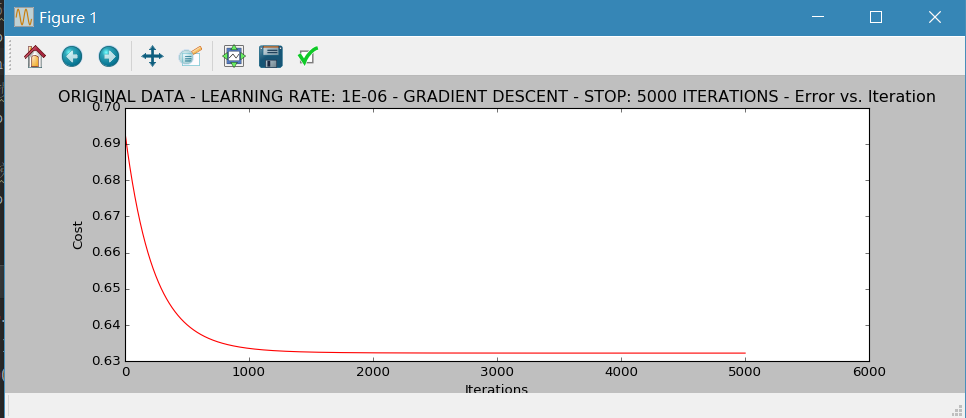Click x-axis tick label 2000
The width and height of the screenshot is (966, 418).
pos(373,372)
